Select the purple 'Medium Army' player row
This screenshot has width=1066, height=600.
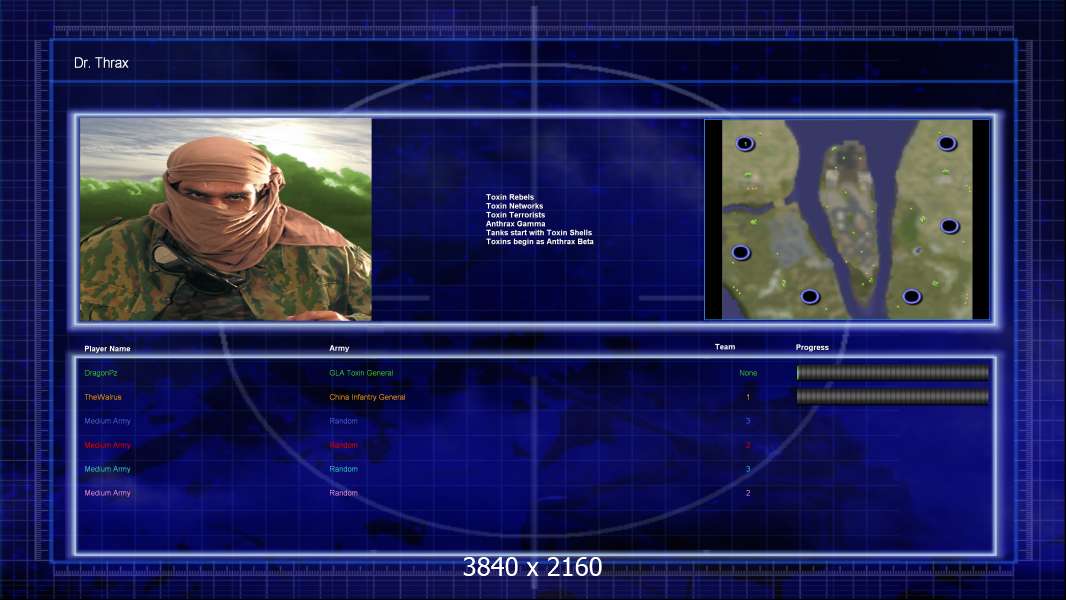tap(107, 493)
